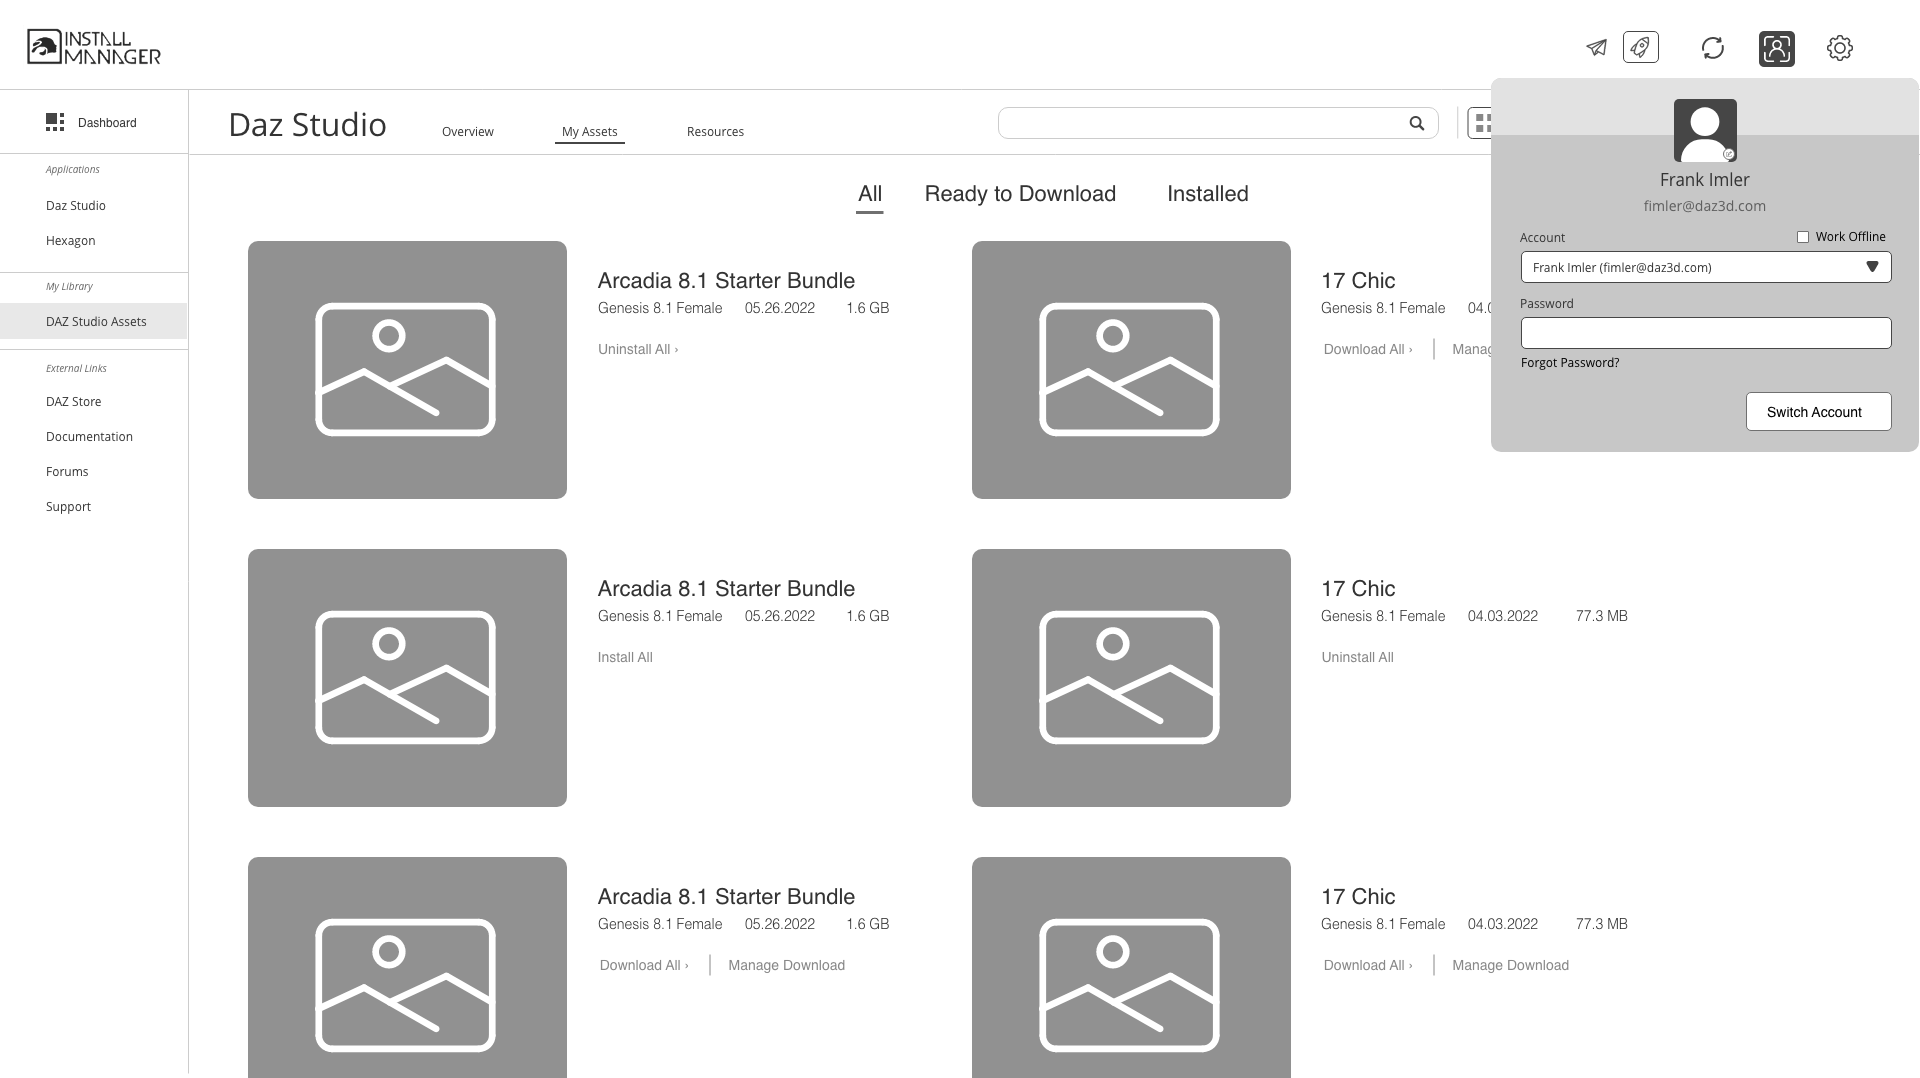Select the My Assets tab
The image size is (1920, 1078).
point(590,132)
